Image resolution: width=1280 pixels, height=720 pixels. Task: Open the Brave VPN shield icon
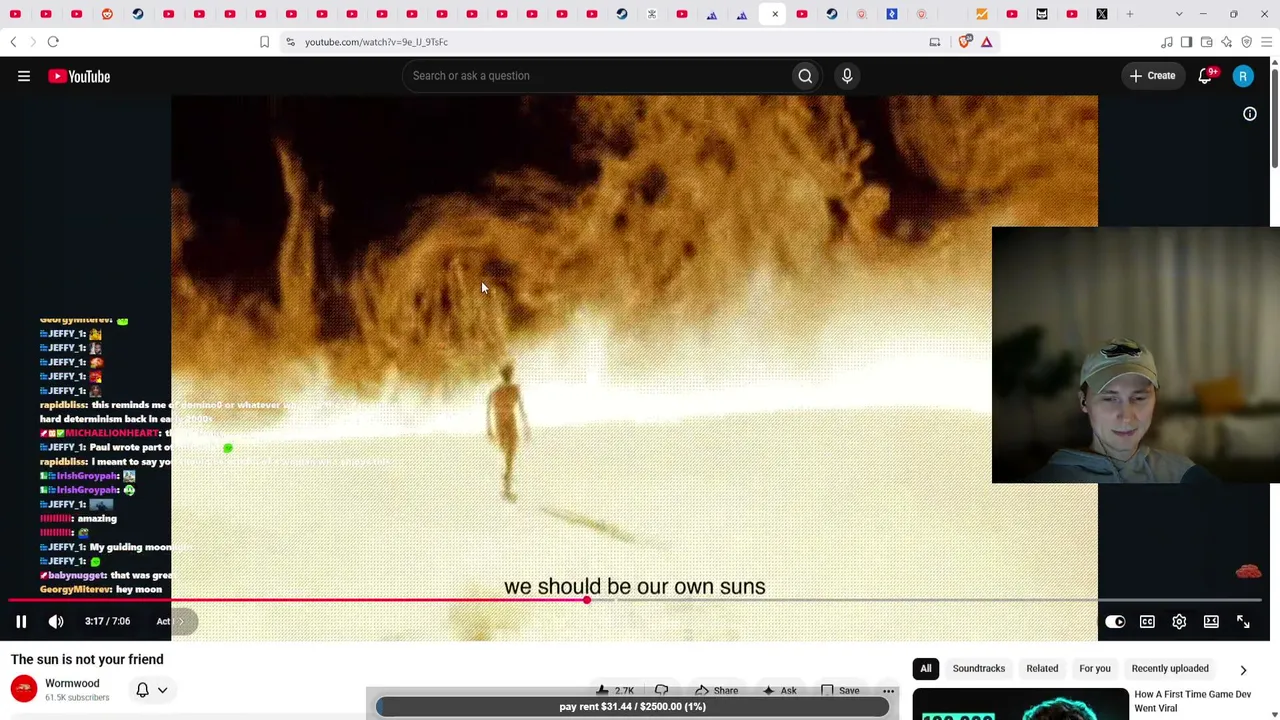1247,42
